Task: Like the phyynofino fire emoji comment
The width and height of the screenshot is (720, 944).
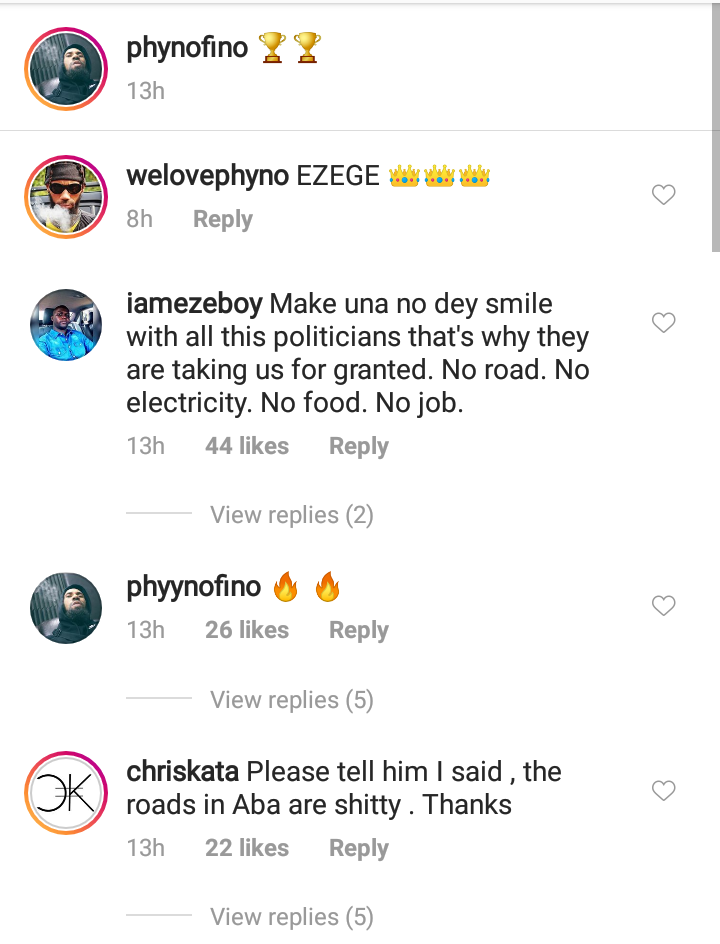Action: [664, 605]
